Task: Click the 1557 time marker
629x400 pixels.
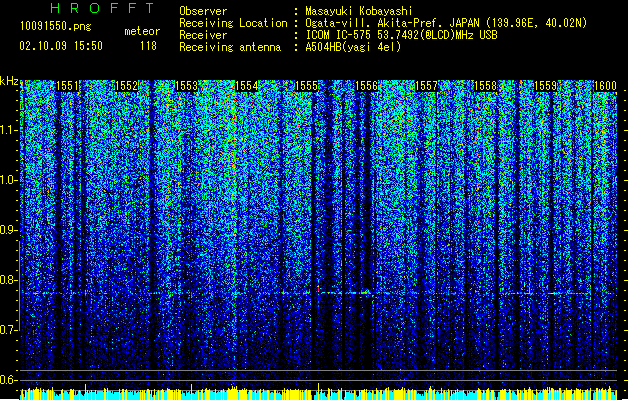Action: point(426,86)
